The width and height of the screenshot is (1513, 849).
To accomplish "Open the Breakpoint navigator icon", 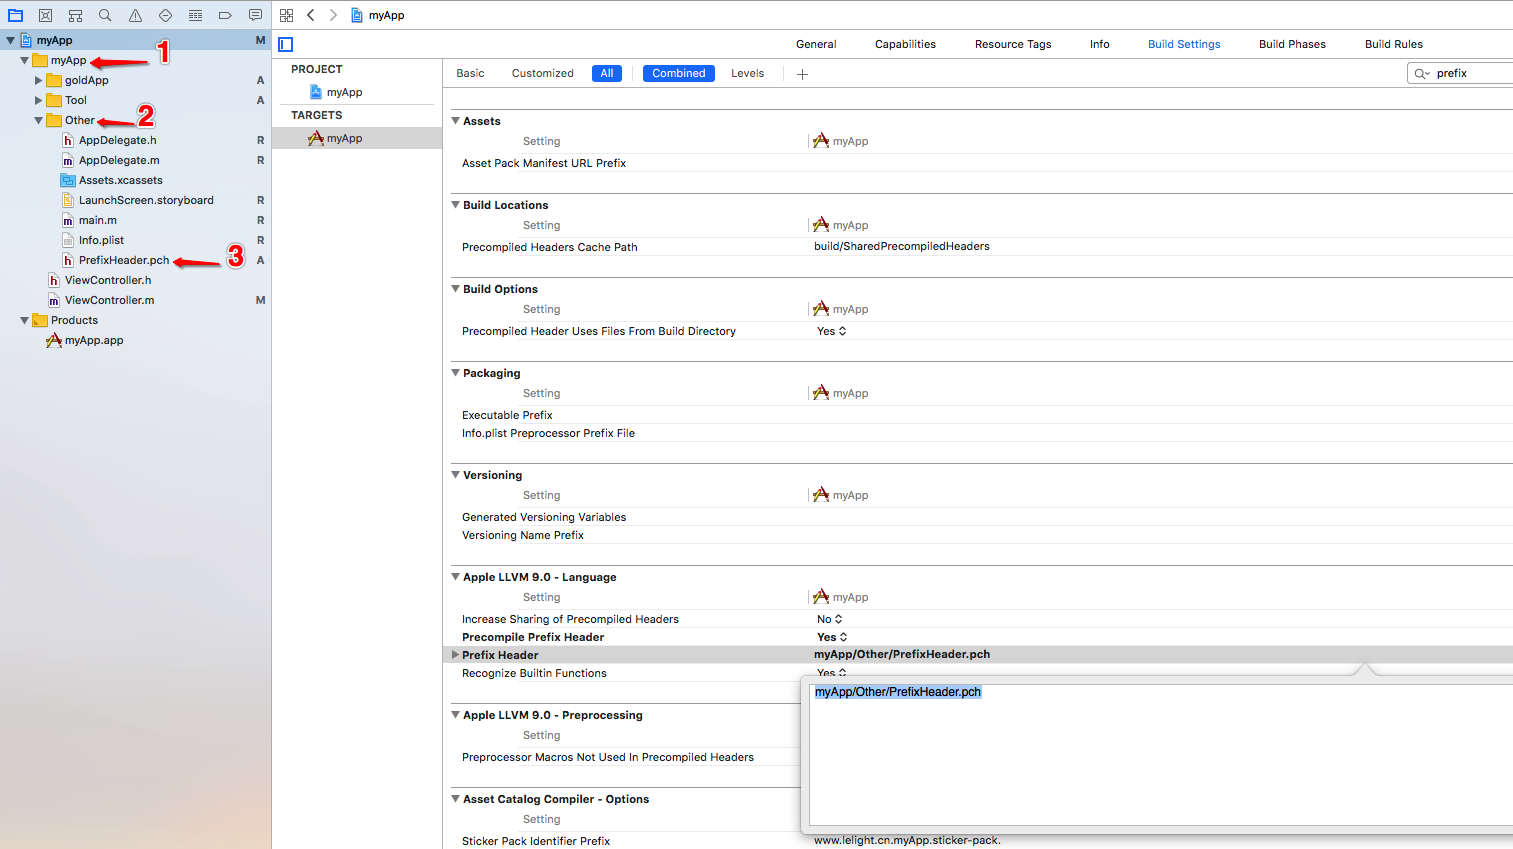I will (x=225, y=15).
